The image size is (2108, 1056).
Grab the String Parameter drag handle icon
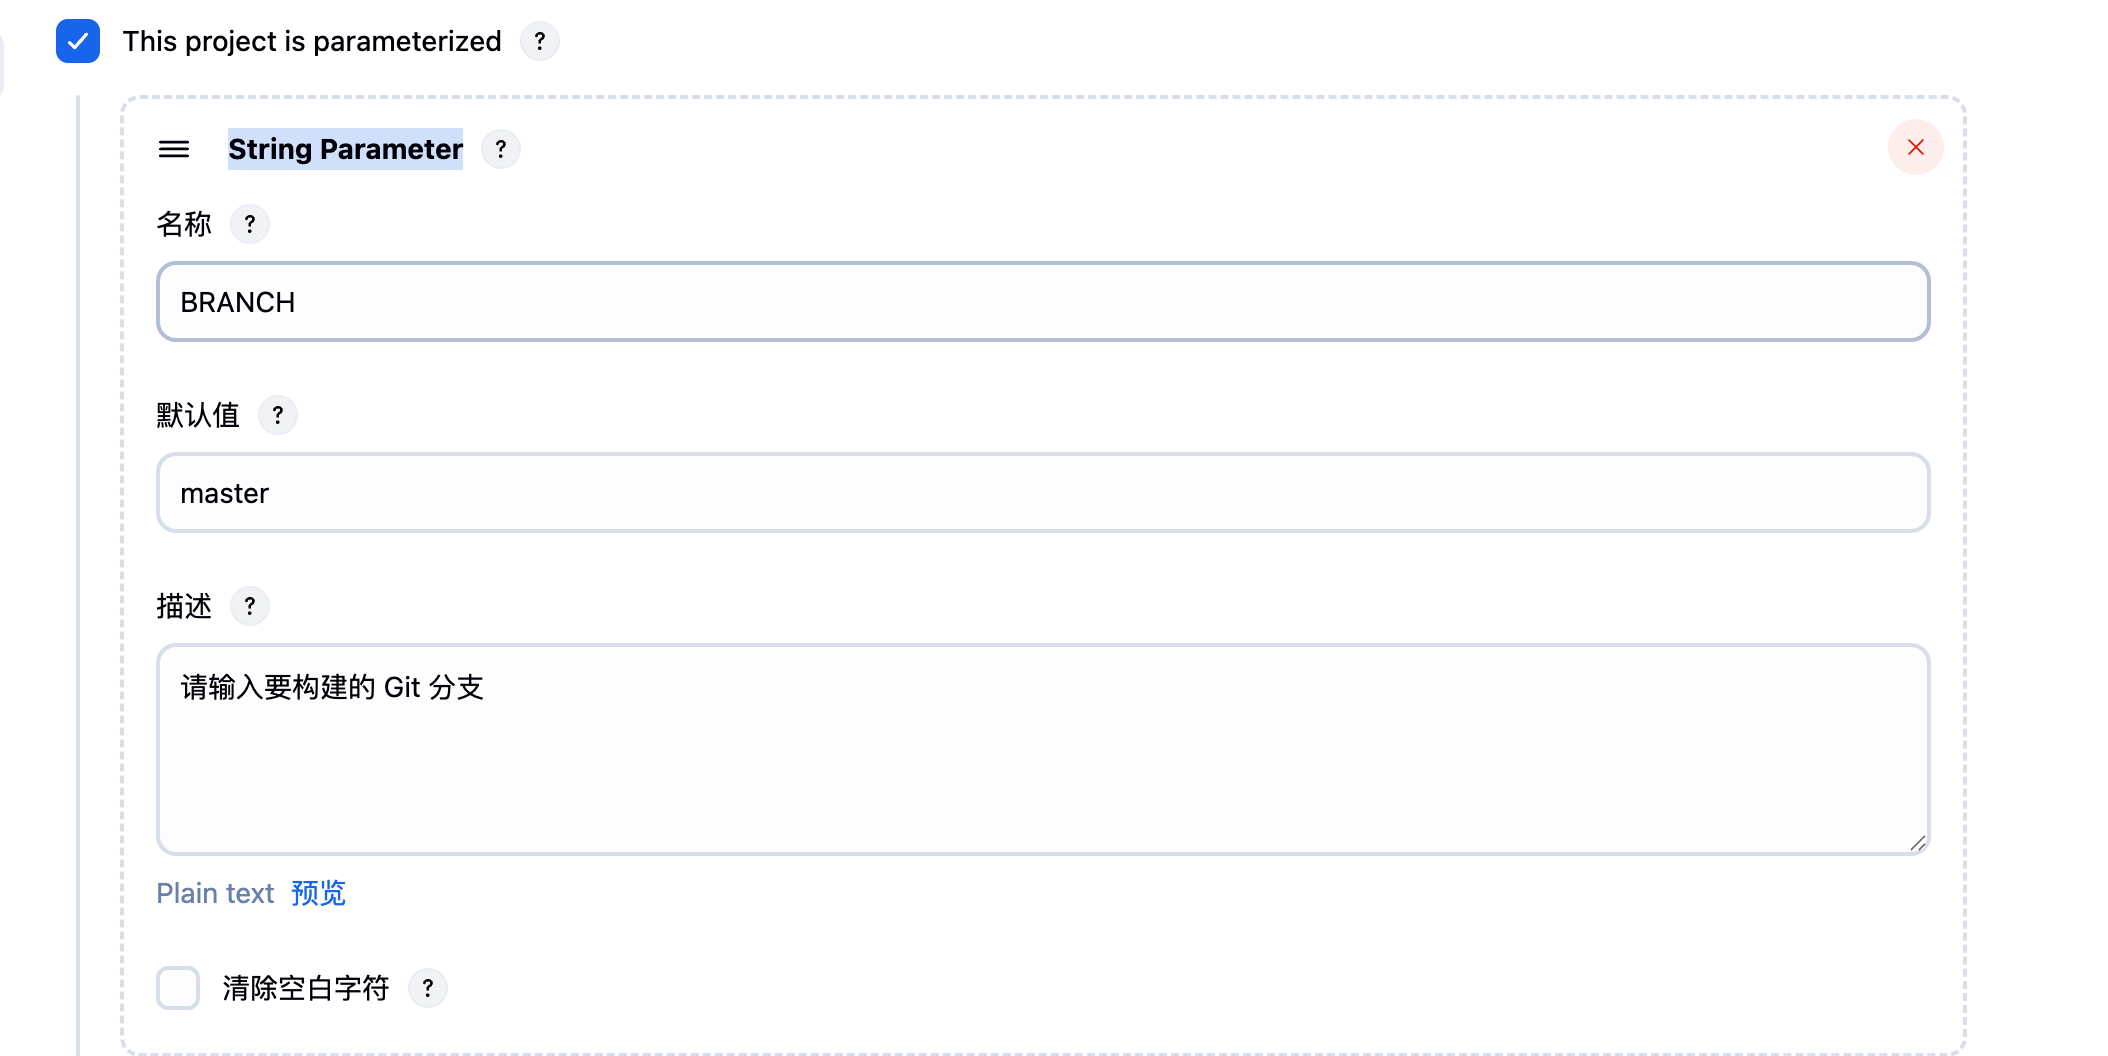[x=174, y=149]
